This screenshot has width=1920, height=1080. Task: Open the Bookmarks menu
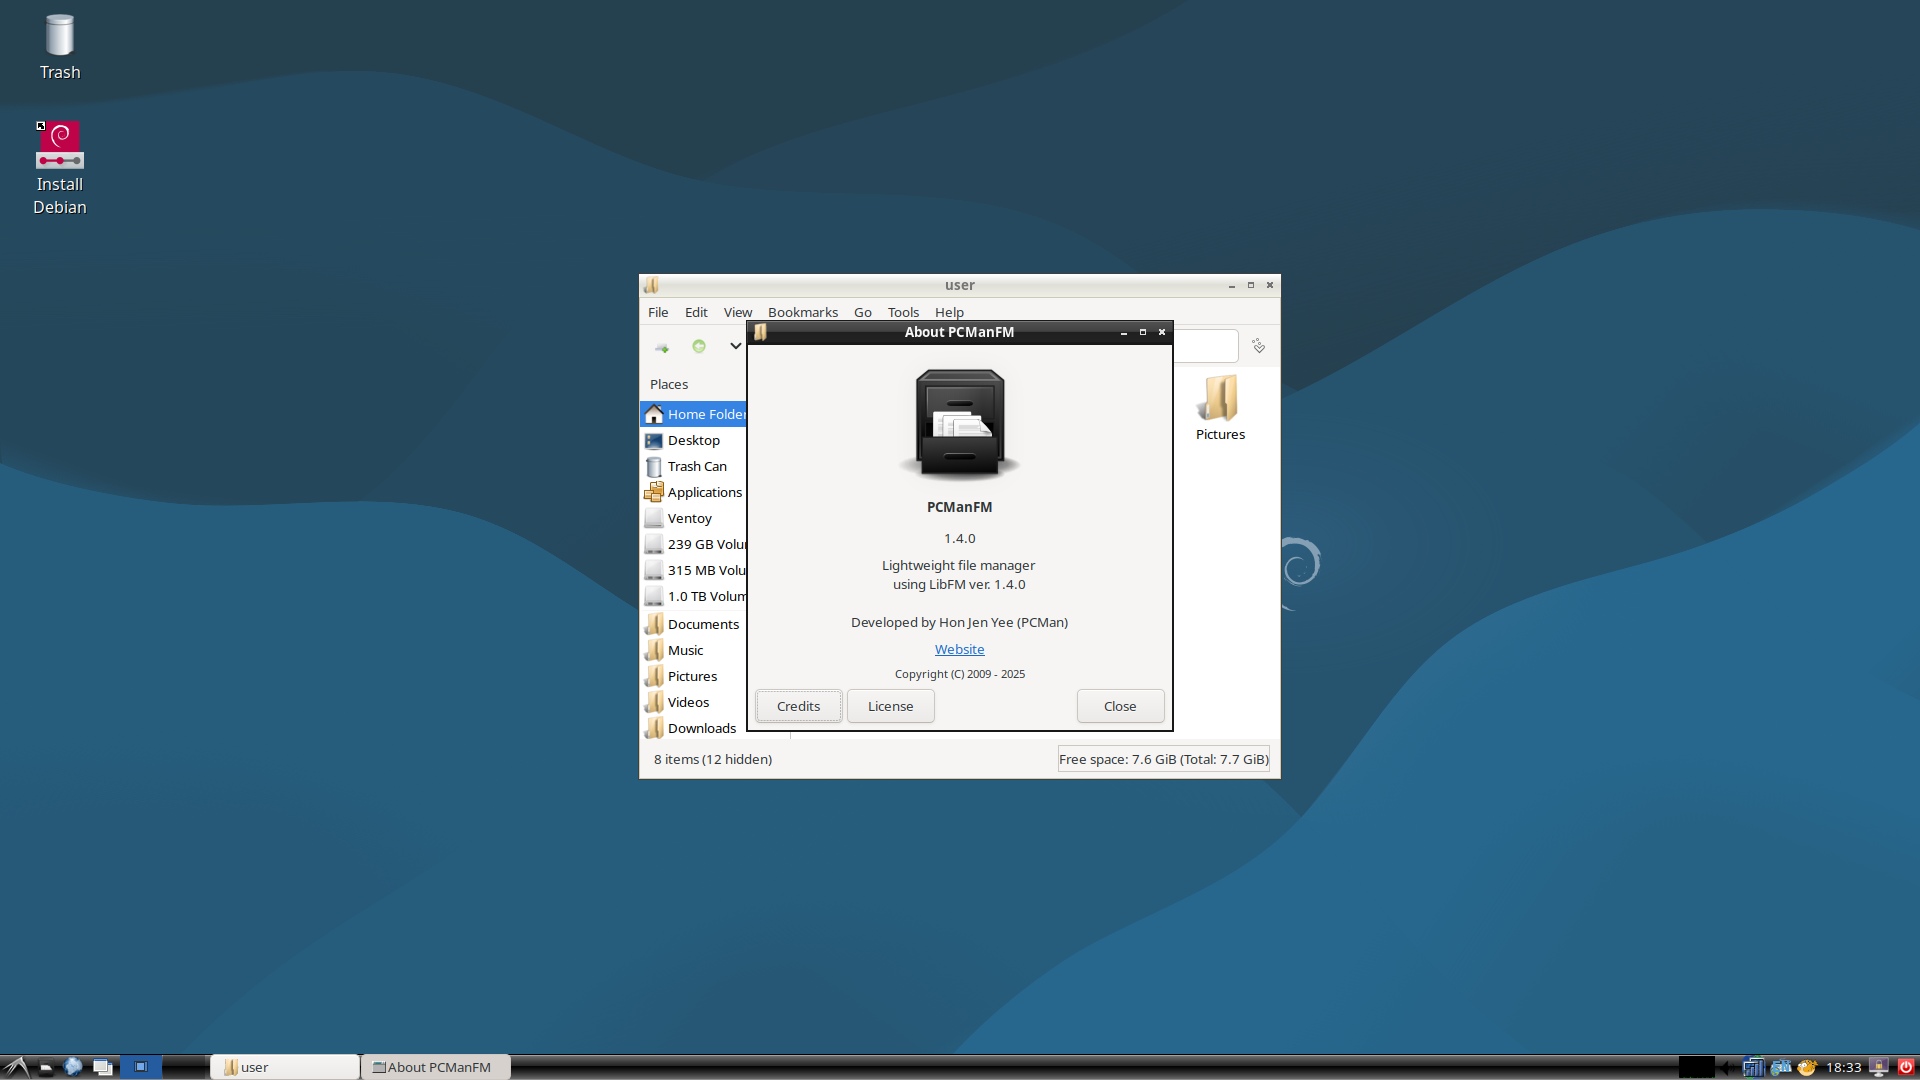[802, 312]
